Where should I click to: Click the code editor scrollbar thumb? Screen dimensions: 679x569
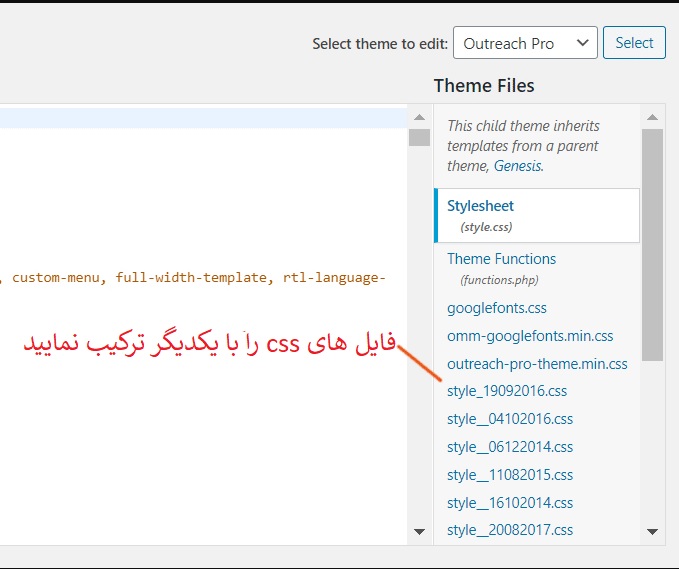(x=419, y=137)
